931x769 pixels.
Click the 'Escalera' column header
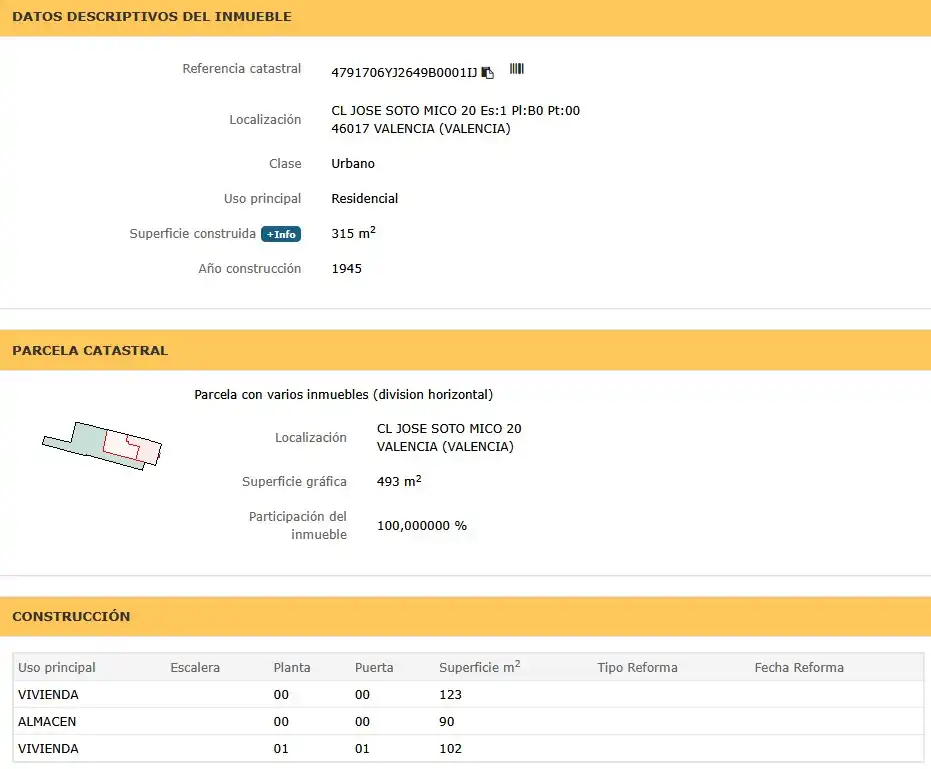coord(195,667)
